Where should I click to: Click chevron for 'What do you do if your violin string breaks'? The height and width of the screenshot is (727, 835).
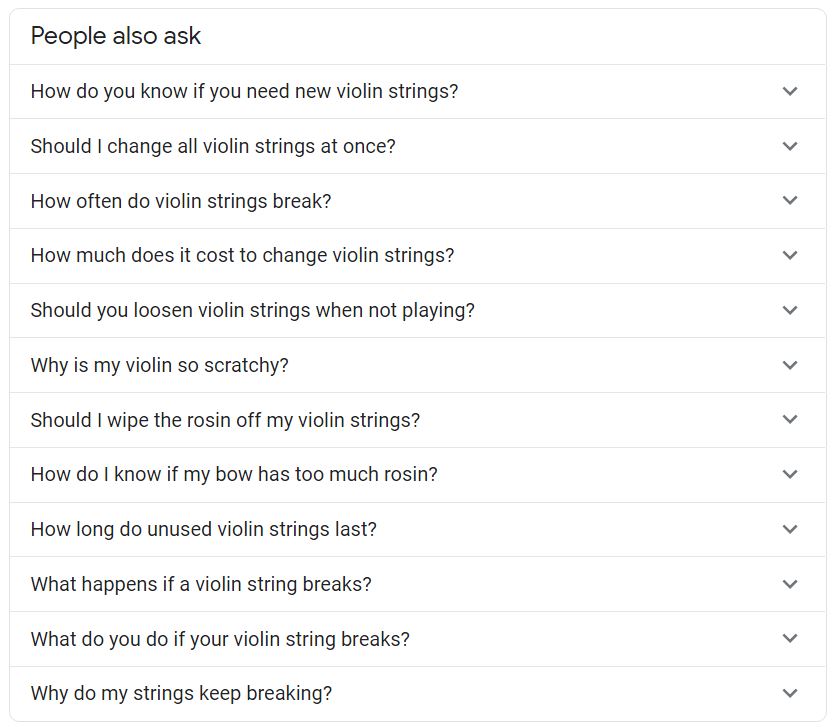click(x=790, y=638)
